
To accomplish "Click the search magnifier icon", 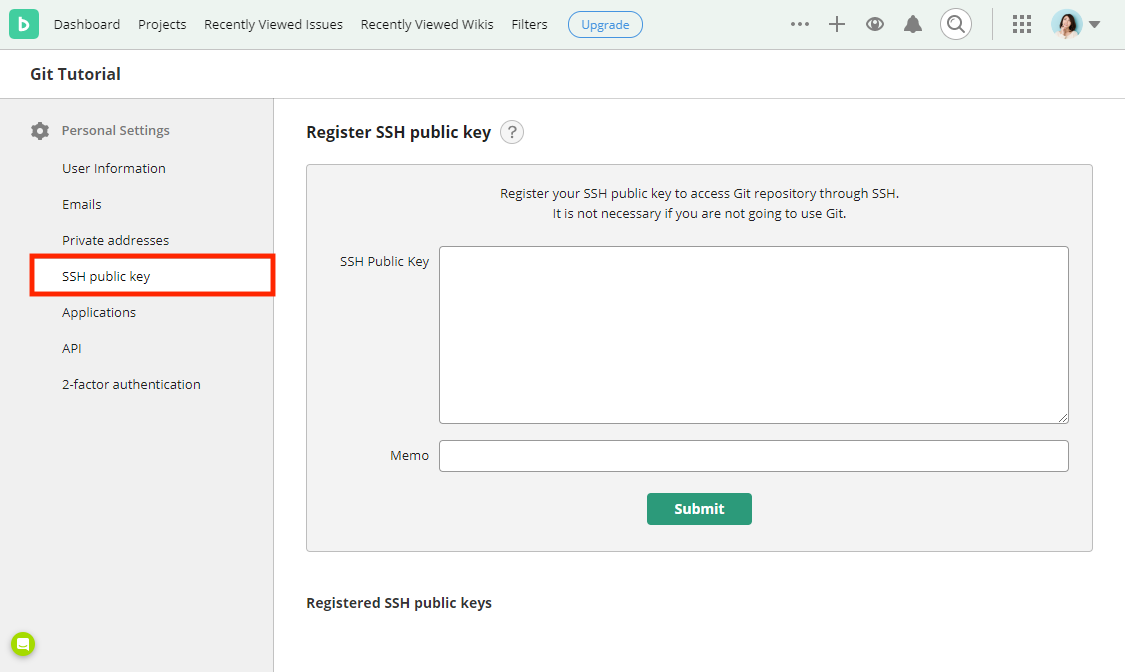I will [956, 24].
